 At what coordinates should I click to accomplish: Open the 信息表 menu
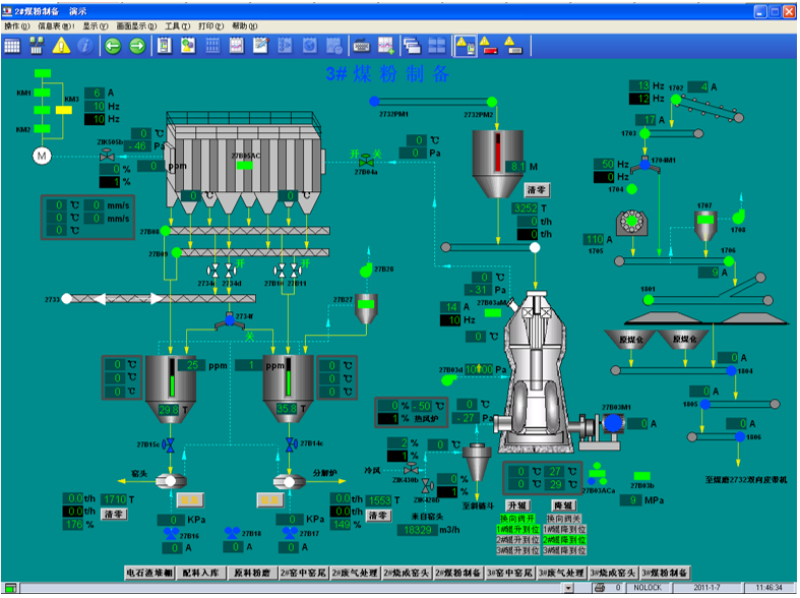pos(56,26)
